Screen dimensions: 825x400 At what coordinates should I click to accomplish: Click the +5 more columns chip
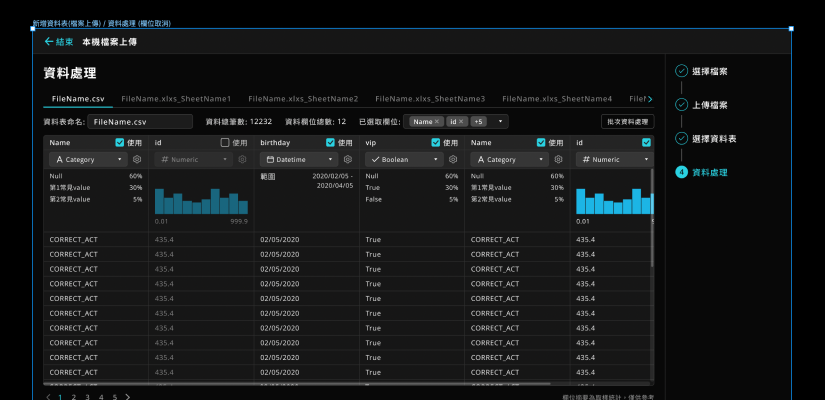479,122
